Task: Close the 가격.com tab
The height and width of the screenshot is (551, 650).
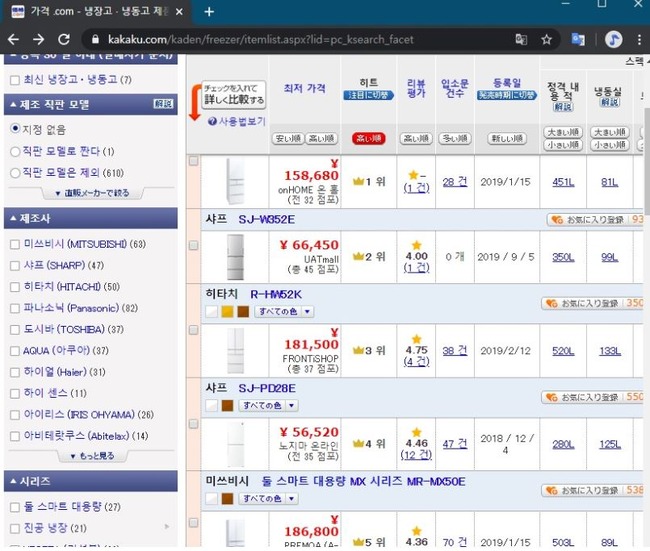Action: (x=179, y=12)
